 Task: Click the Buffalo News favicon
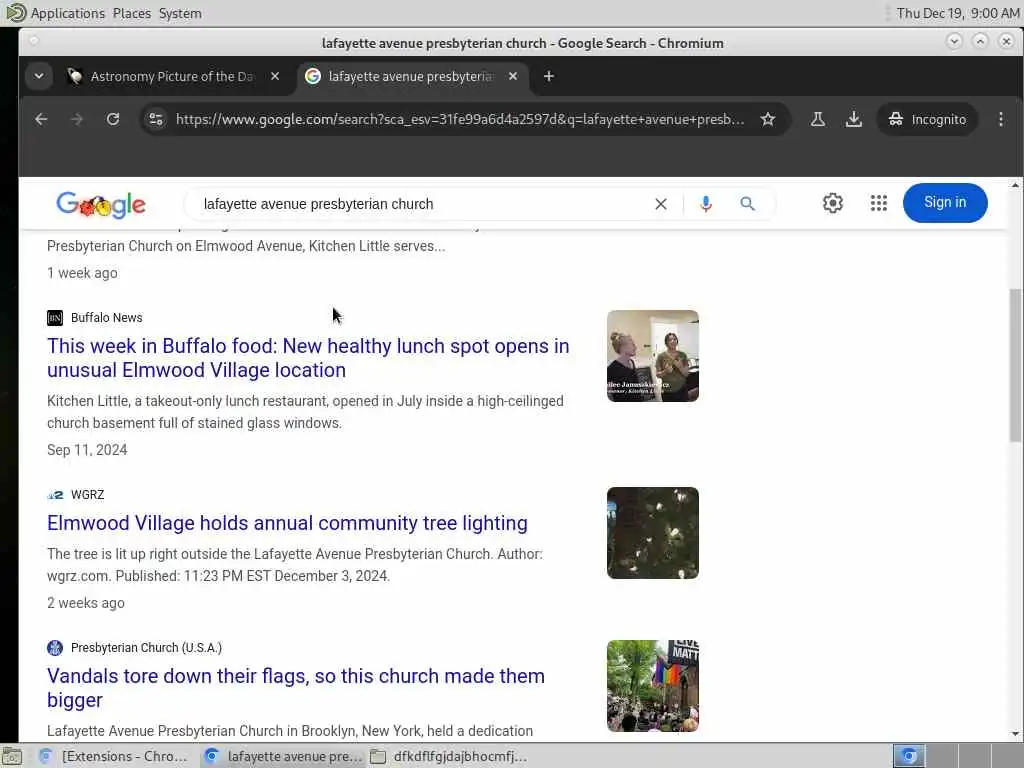[x=55, y=318]
